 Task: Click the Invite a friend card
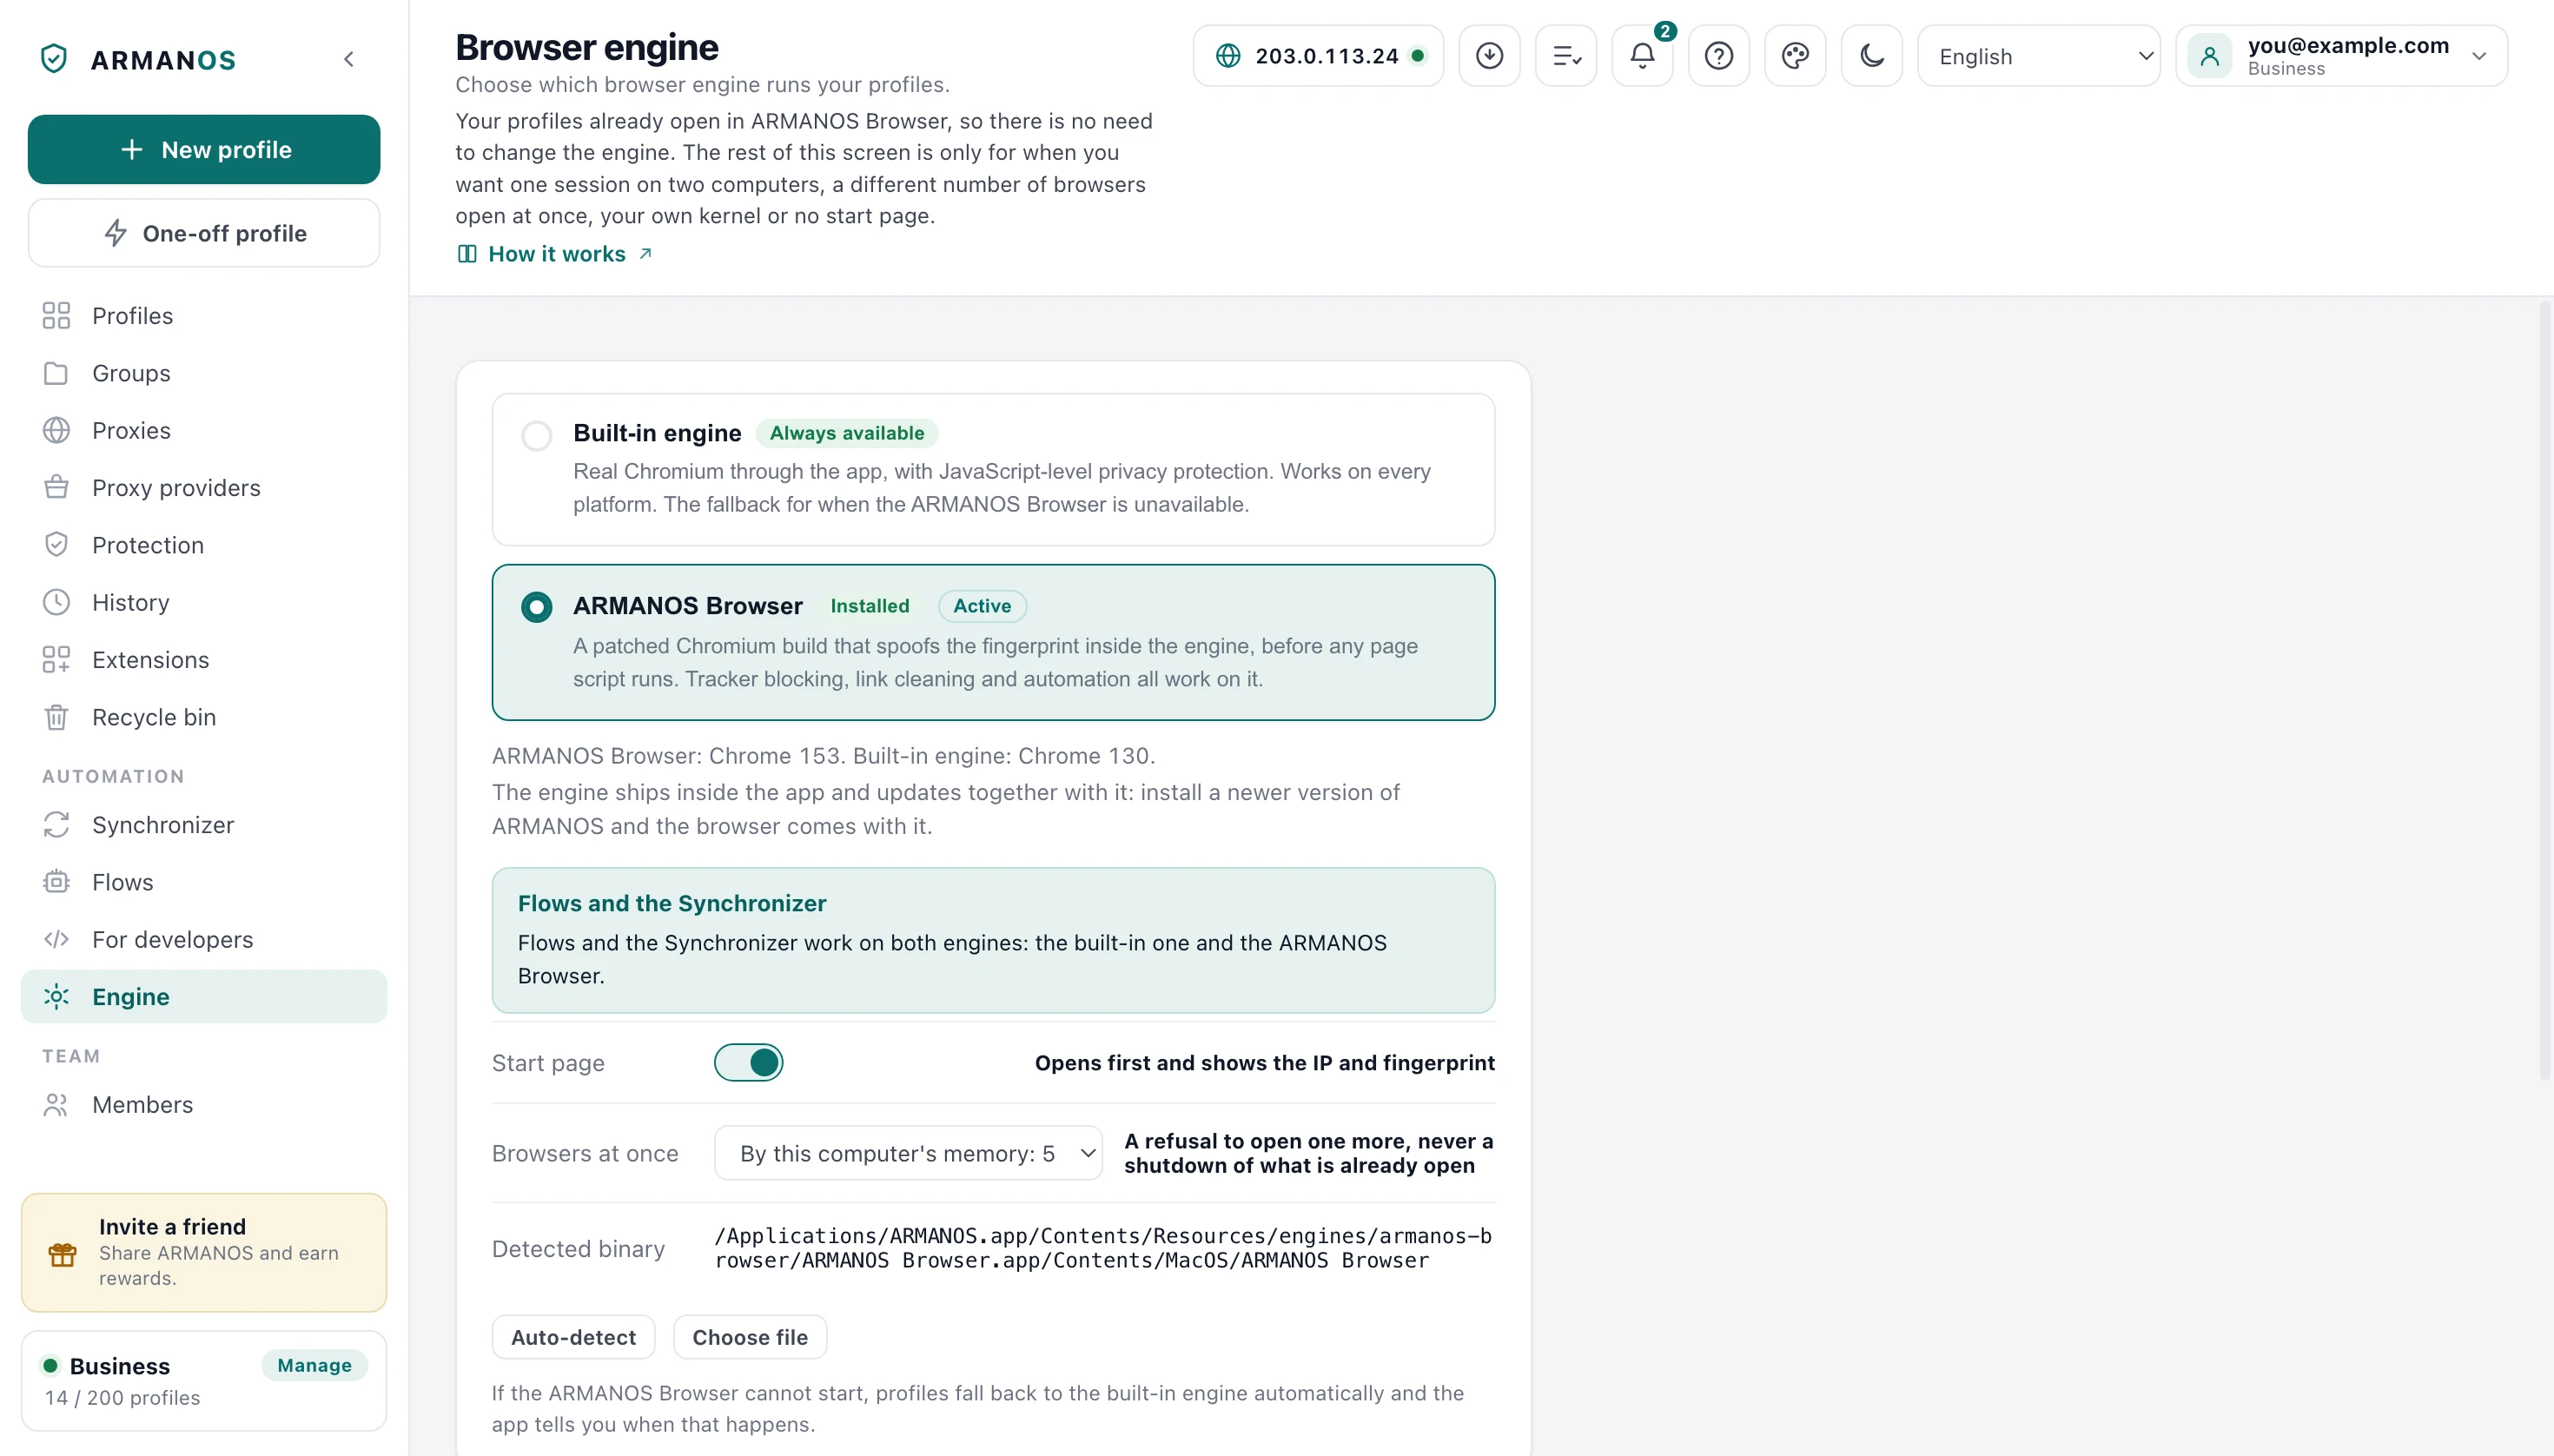(204, 1252)
